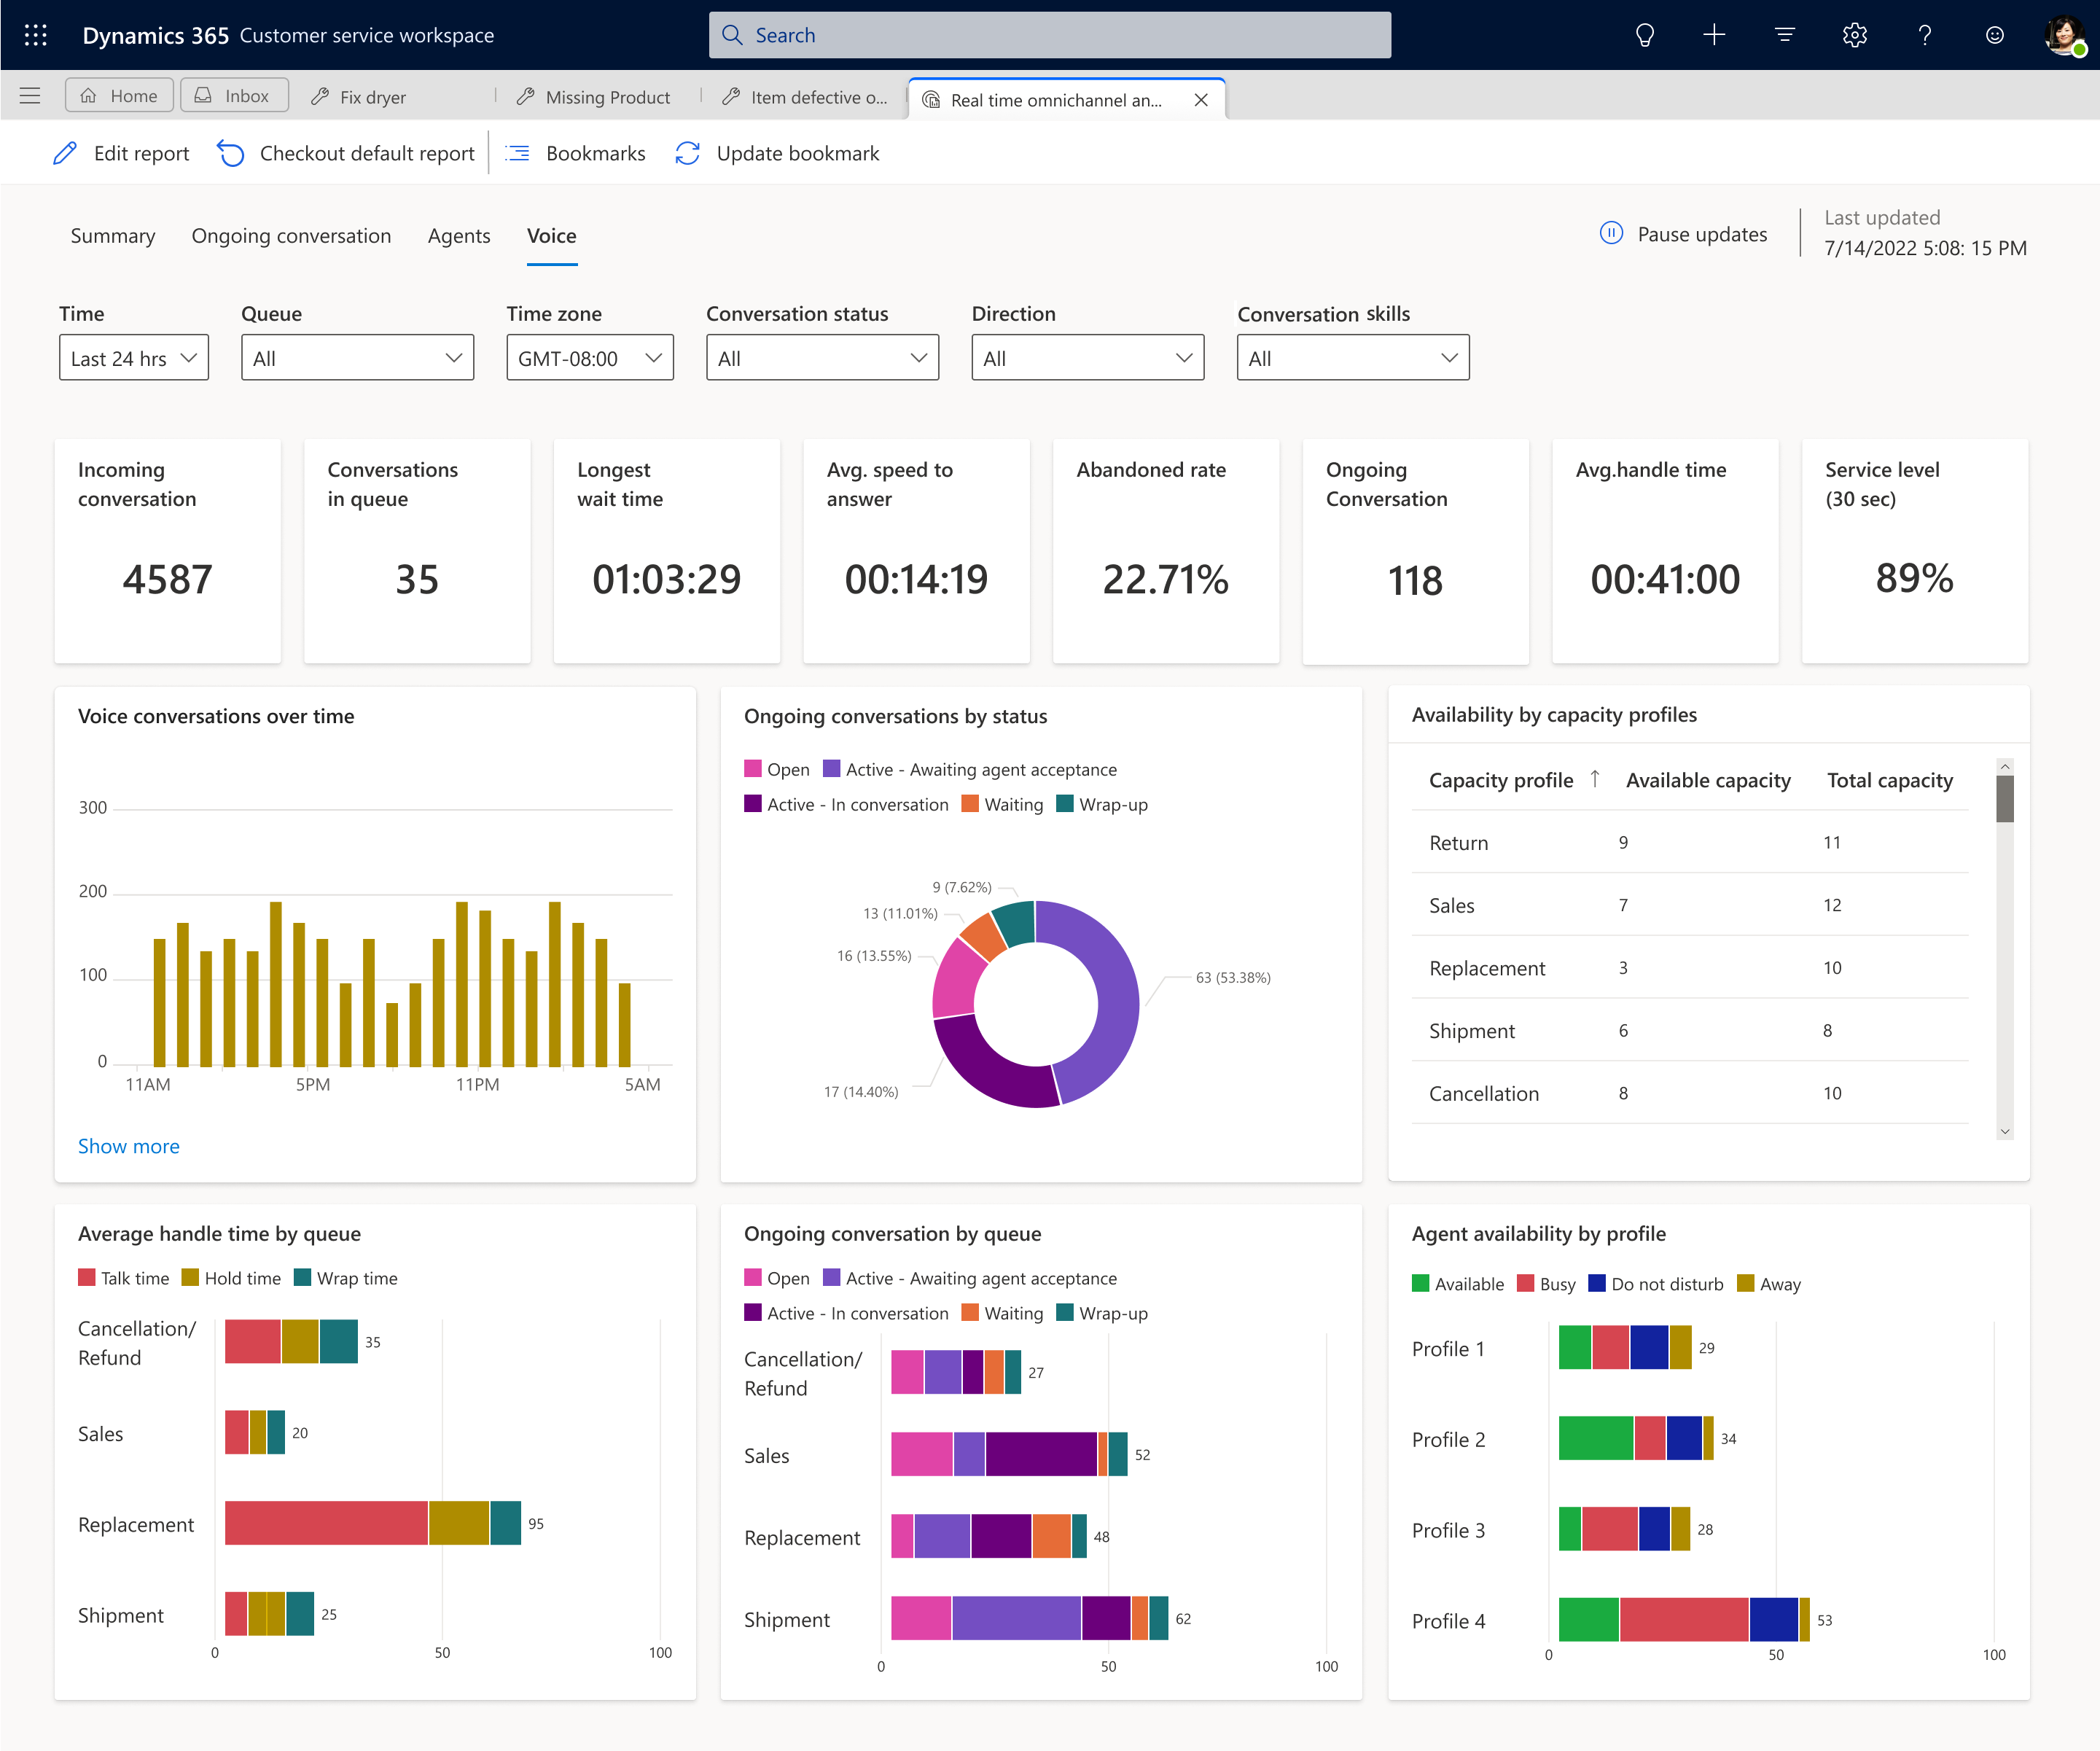
Task: Select the Voice tab
Action: coord(551,234)
